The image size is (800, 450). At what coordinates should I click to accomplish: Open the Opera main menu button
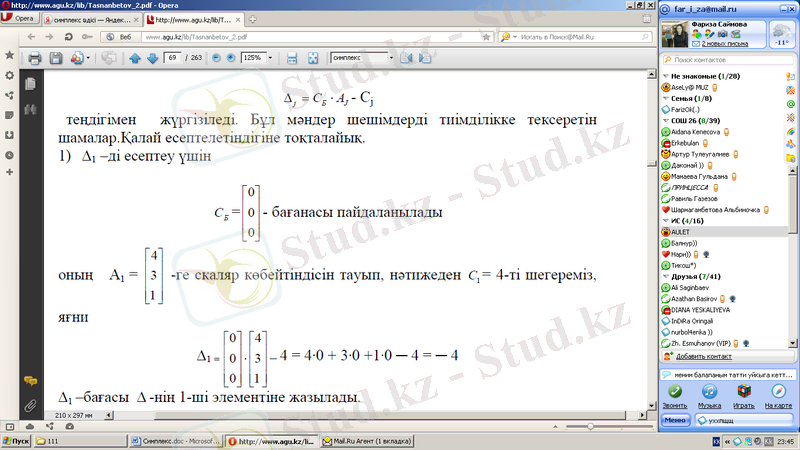pos(19,18)
